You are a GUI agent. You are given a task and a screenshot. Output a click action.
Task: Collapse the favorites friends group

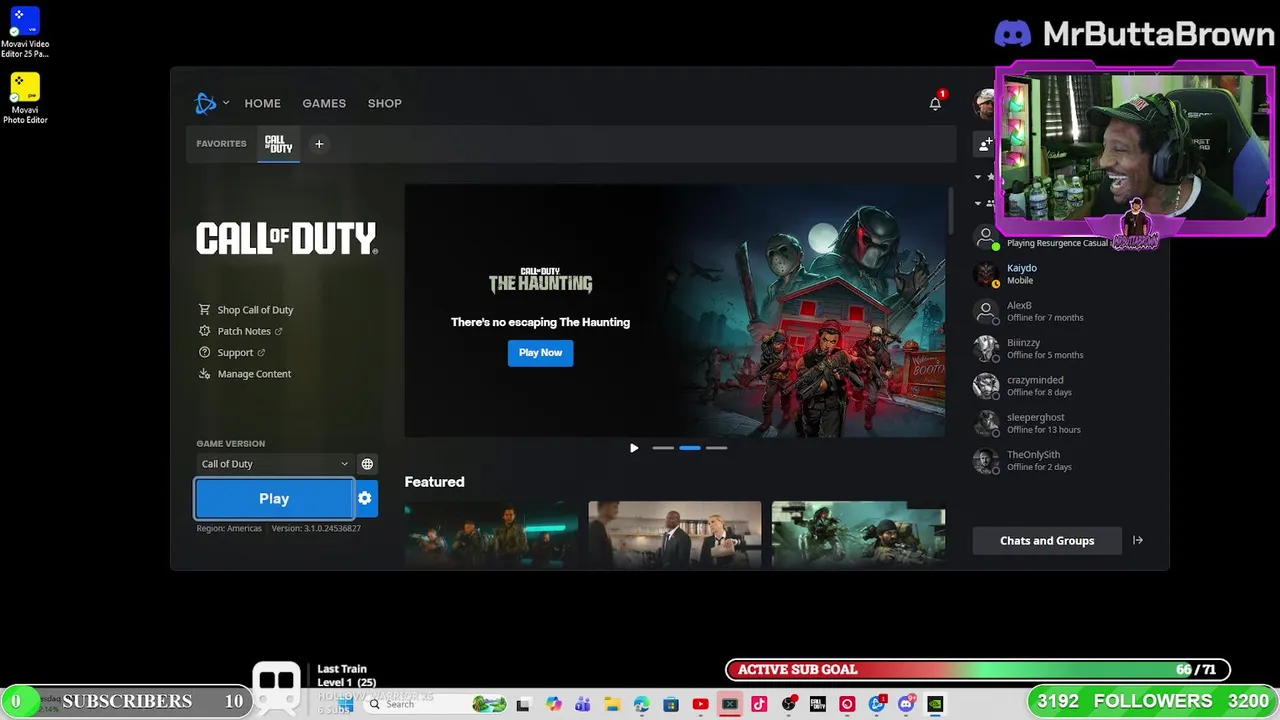[978, 177]
